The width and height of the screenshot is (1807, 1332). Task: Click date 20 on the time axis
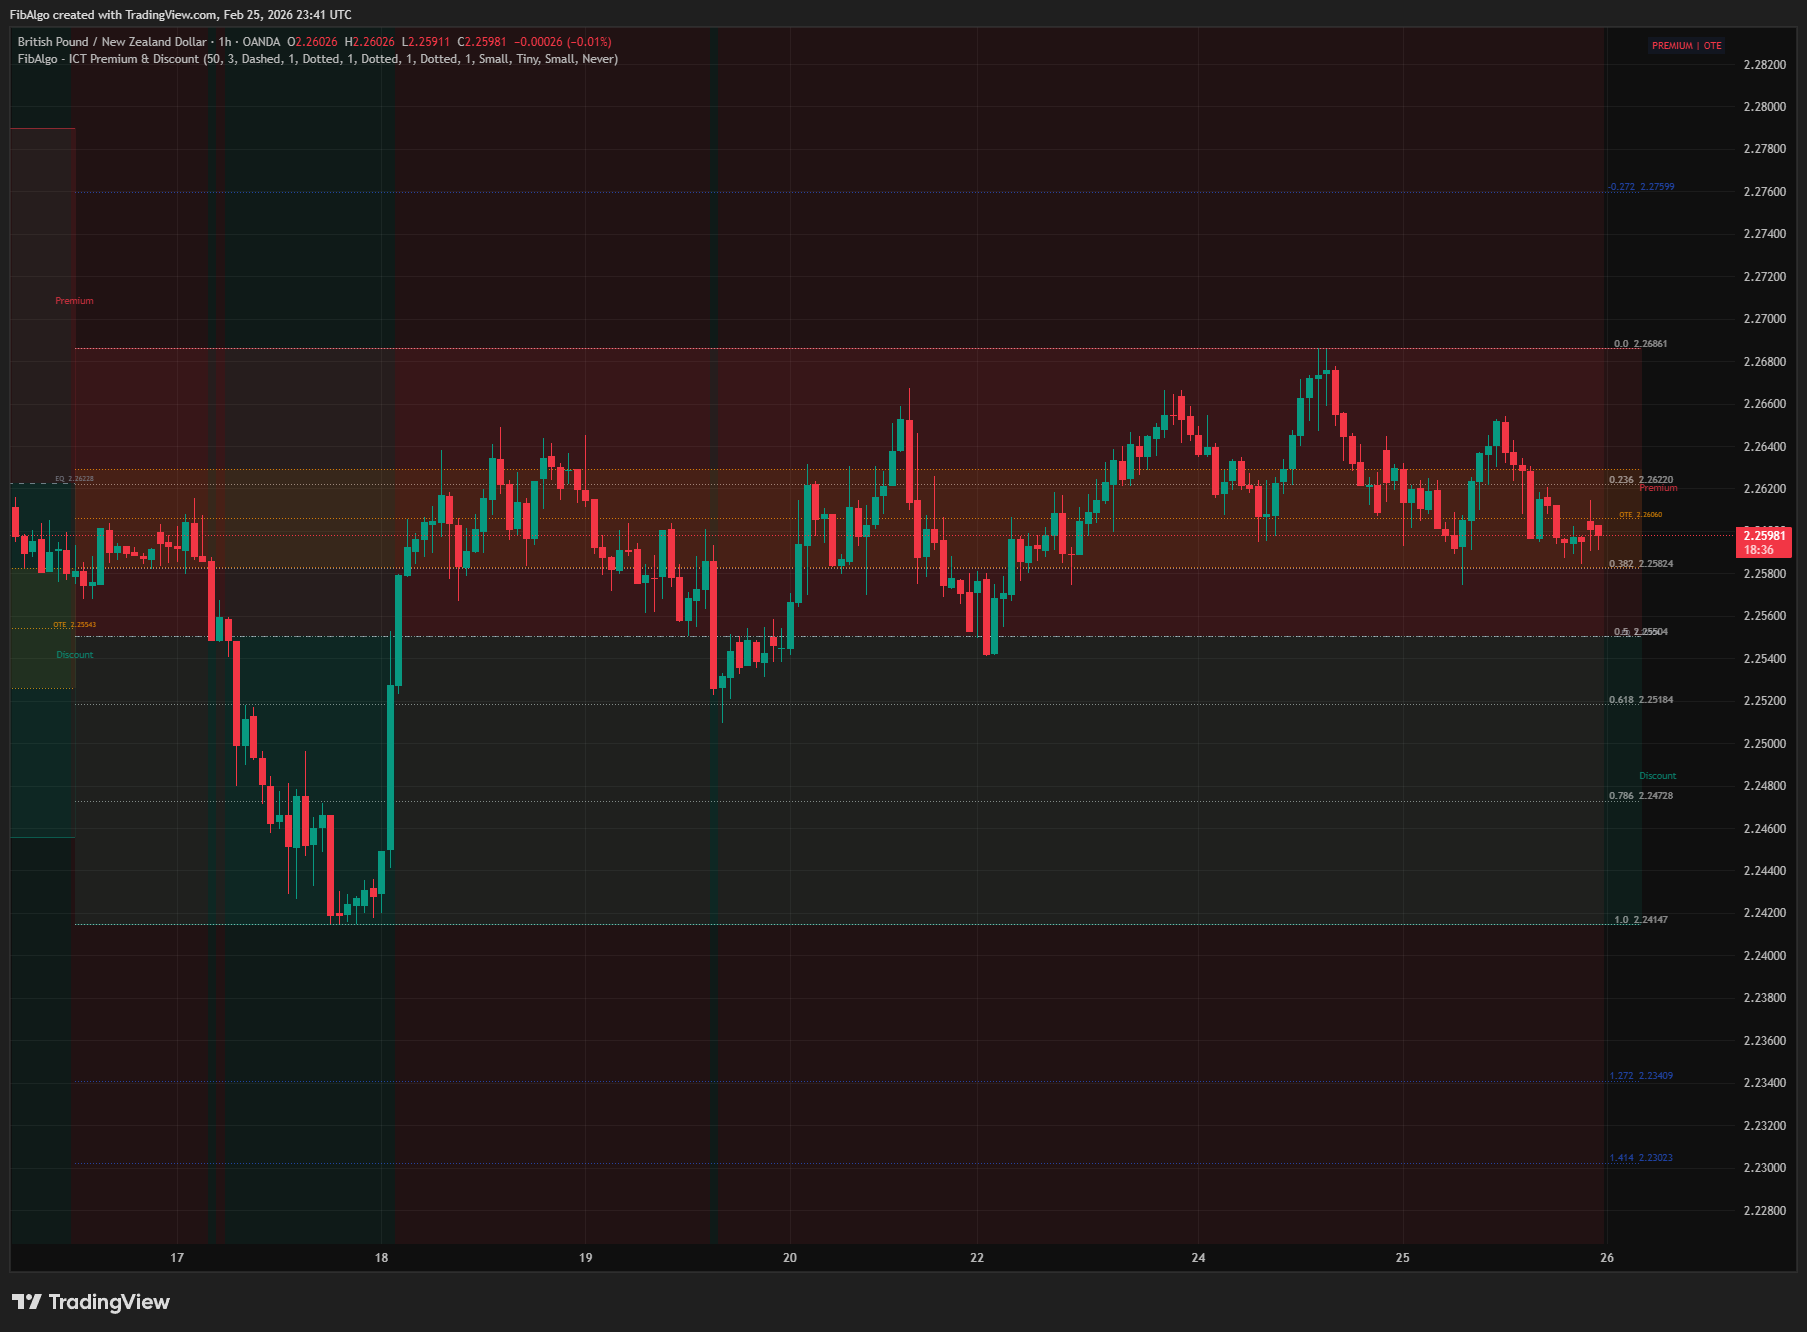tap(790, 1258)
